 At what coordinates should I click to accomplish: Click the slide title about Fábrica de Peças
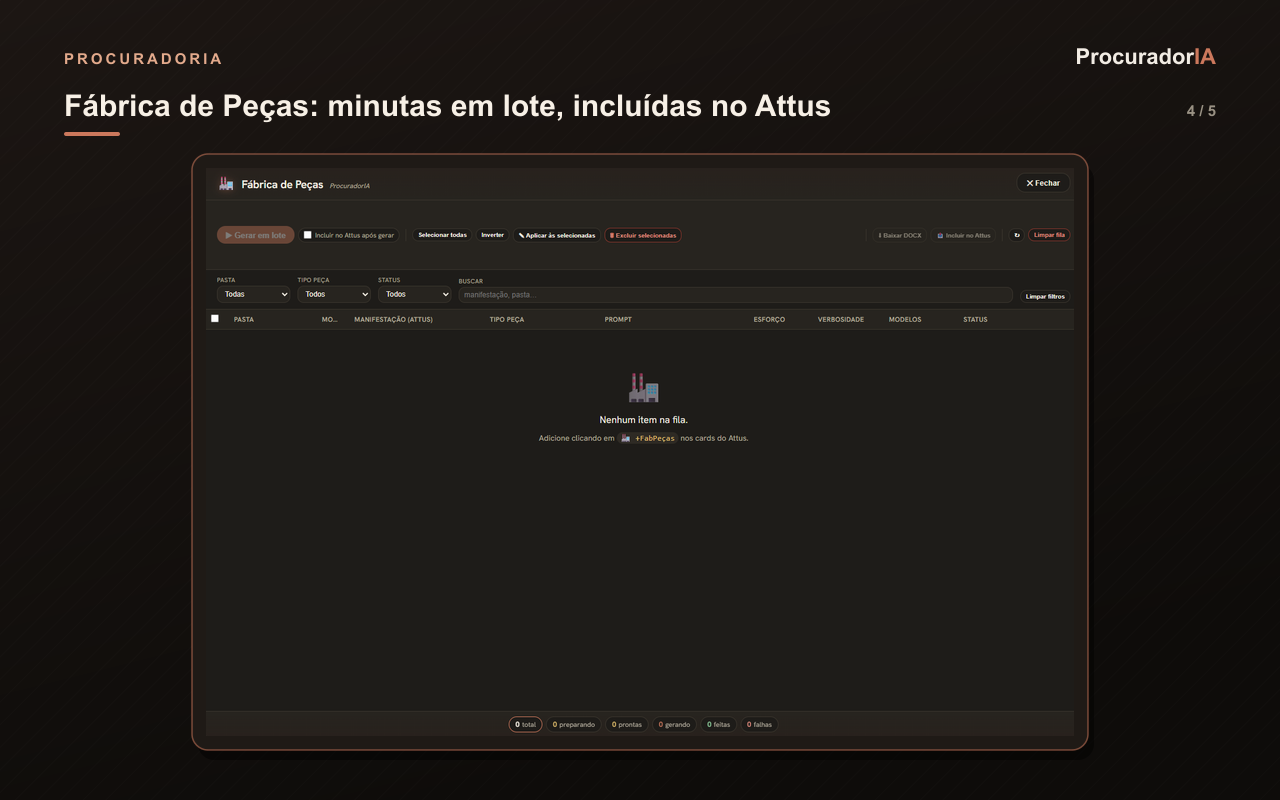point(447,105)
